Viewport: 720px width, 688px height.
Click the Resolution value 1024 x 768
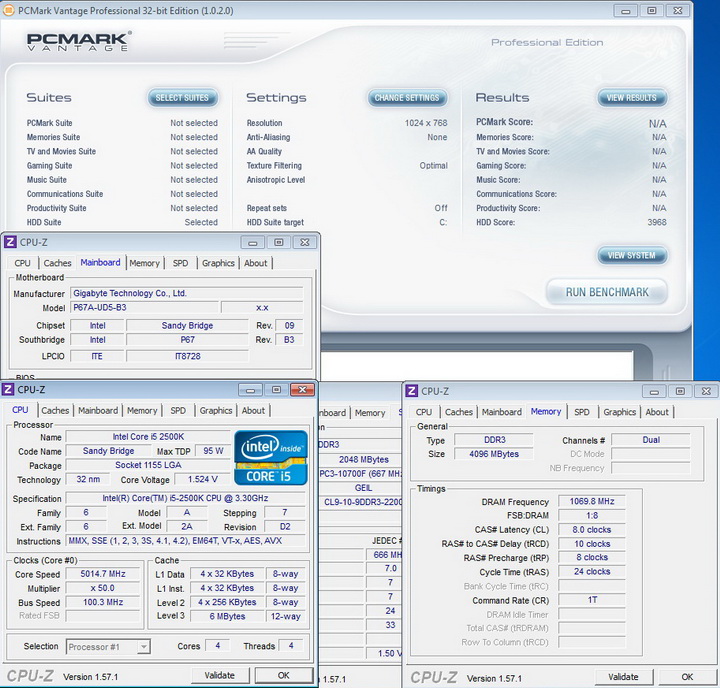tap(426, 123)
